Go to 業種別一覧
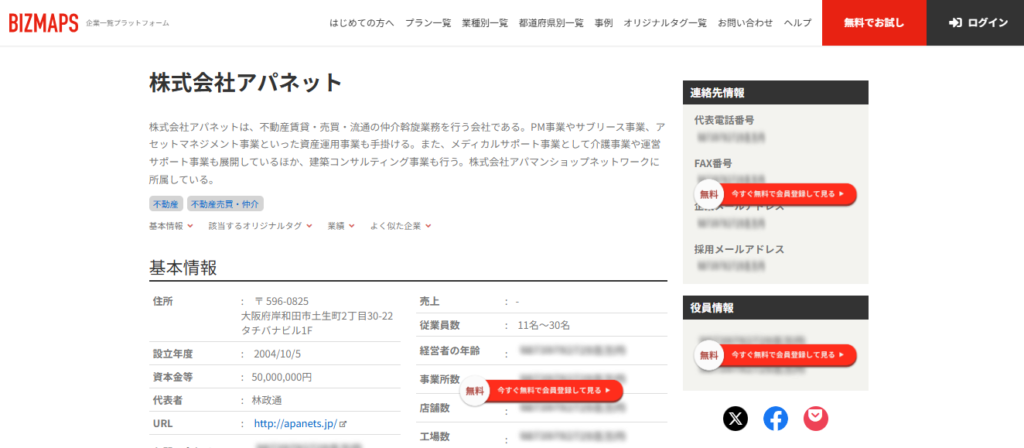Screen dimensions: 1024x448 (x=485, y=23)
